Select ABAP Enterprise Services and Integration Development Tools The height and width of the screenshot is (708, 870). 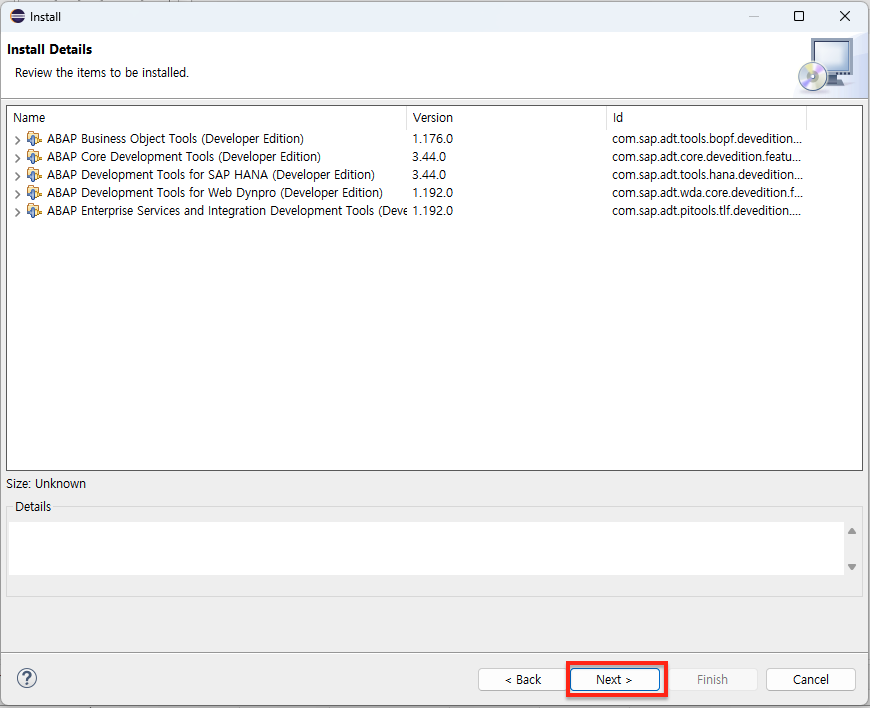(x=226, y=211)
